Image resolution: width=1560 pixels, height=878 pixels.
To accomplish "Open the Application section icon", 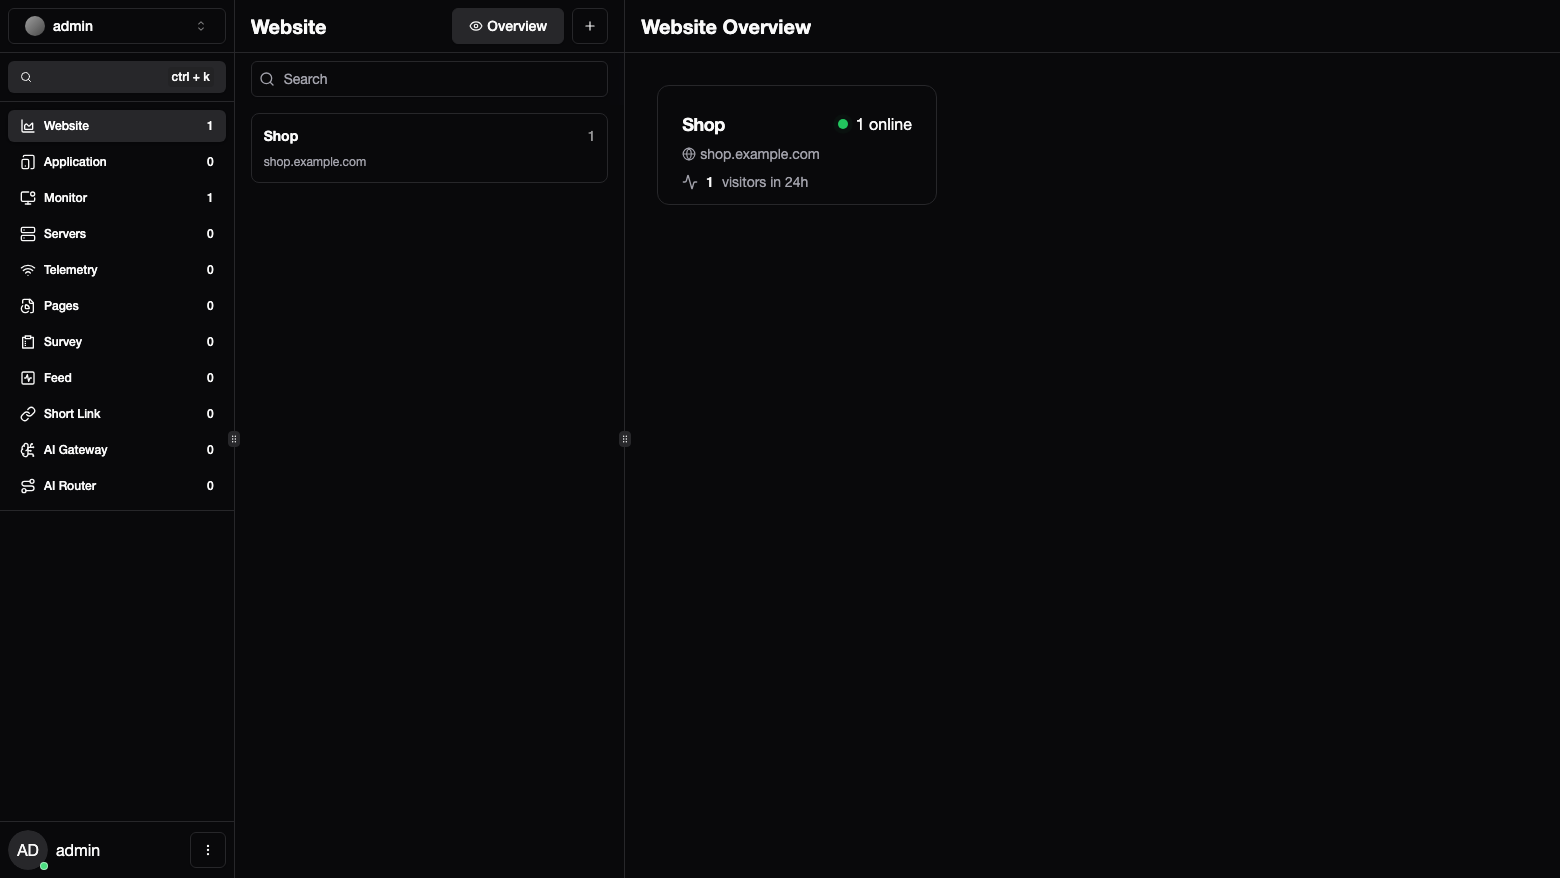I will [x=28, y=162].
